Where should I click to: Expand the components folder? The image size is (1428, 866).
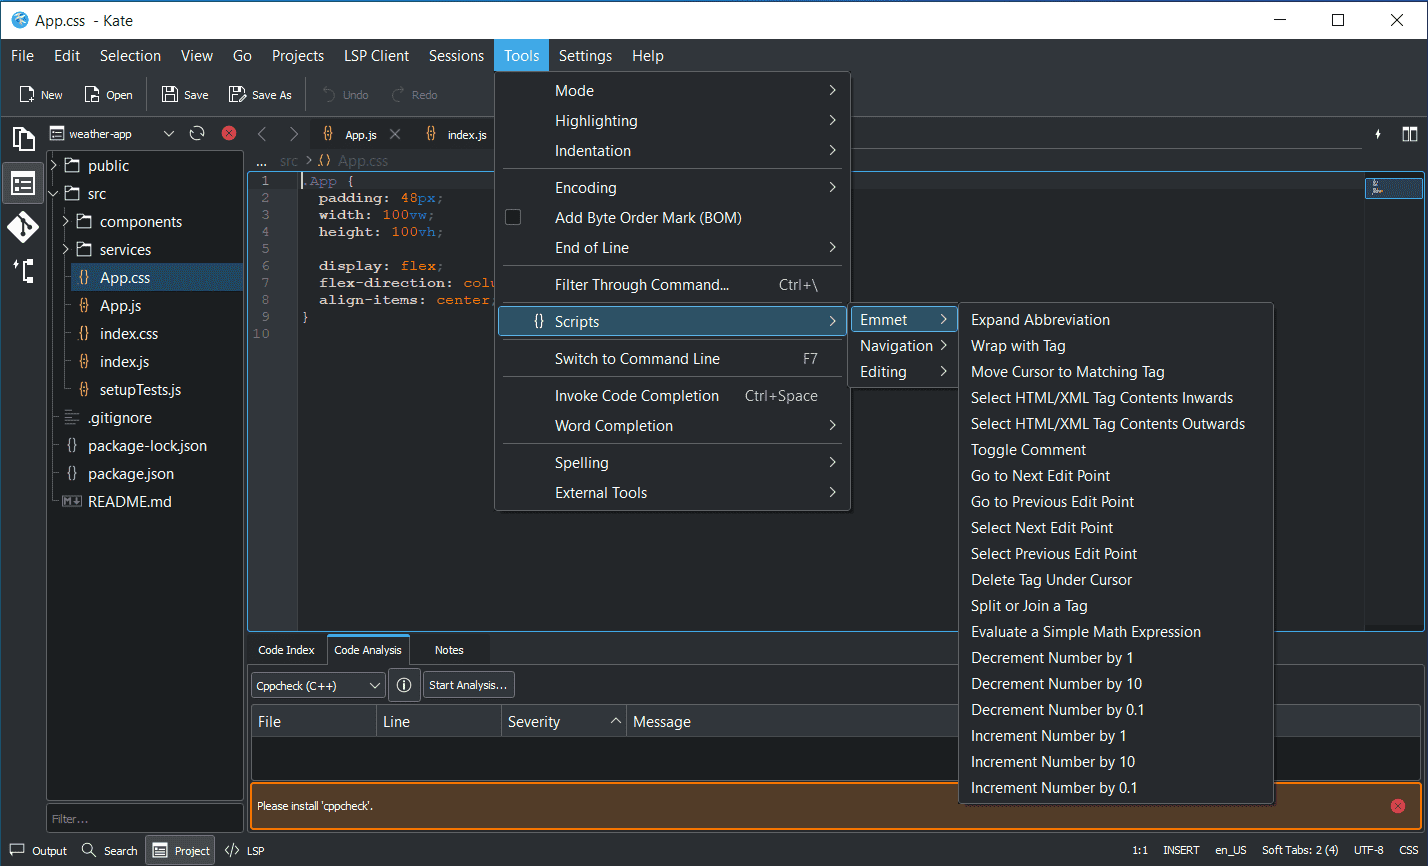[x=66, y=222]
